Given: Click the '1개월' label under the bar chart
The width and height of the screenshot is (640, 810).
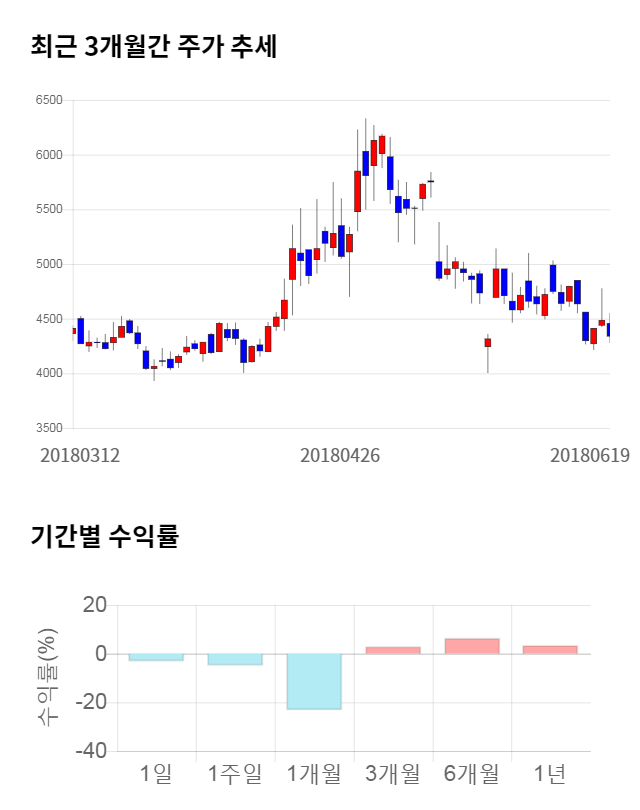Looking at the screenshot, I should pos(314,773).
